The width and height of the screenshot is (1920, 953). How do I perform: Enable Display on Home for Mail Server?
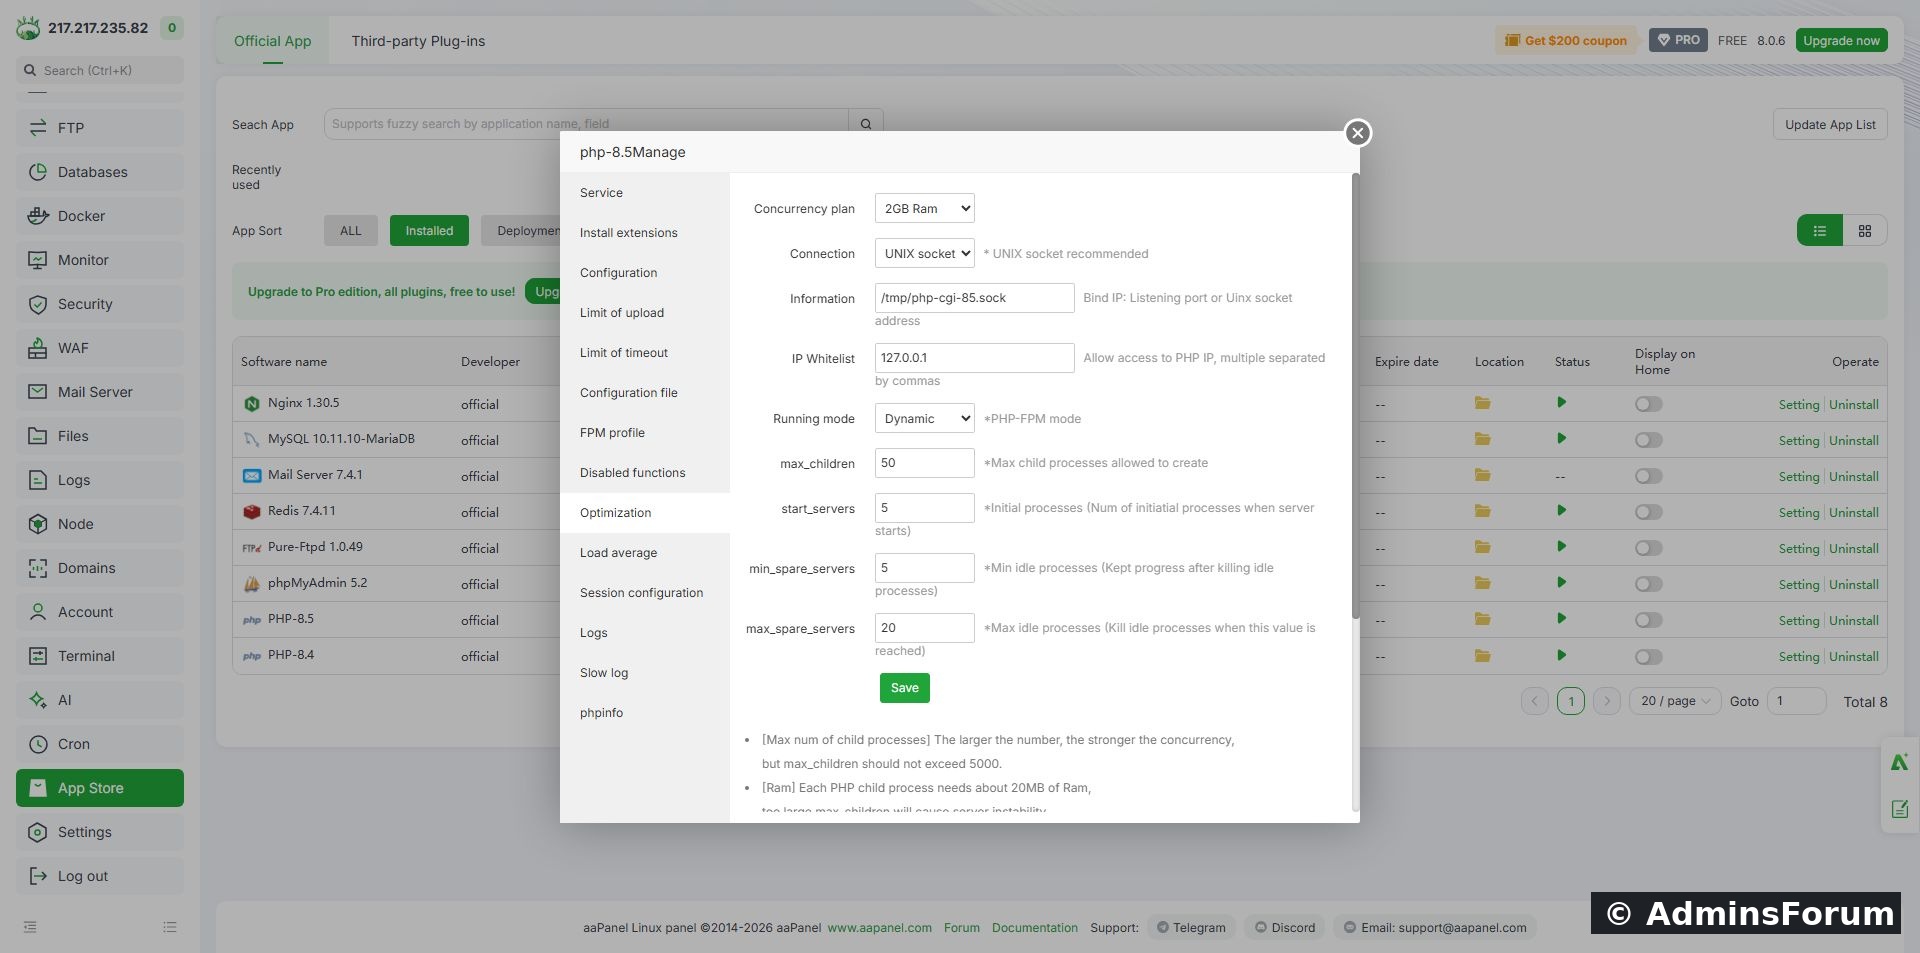pos(1649,476)
